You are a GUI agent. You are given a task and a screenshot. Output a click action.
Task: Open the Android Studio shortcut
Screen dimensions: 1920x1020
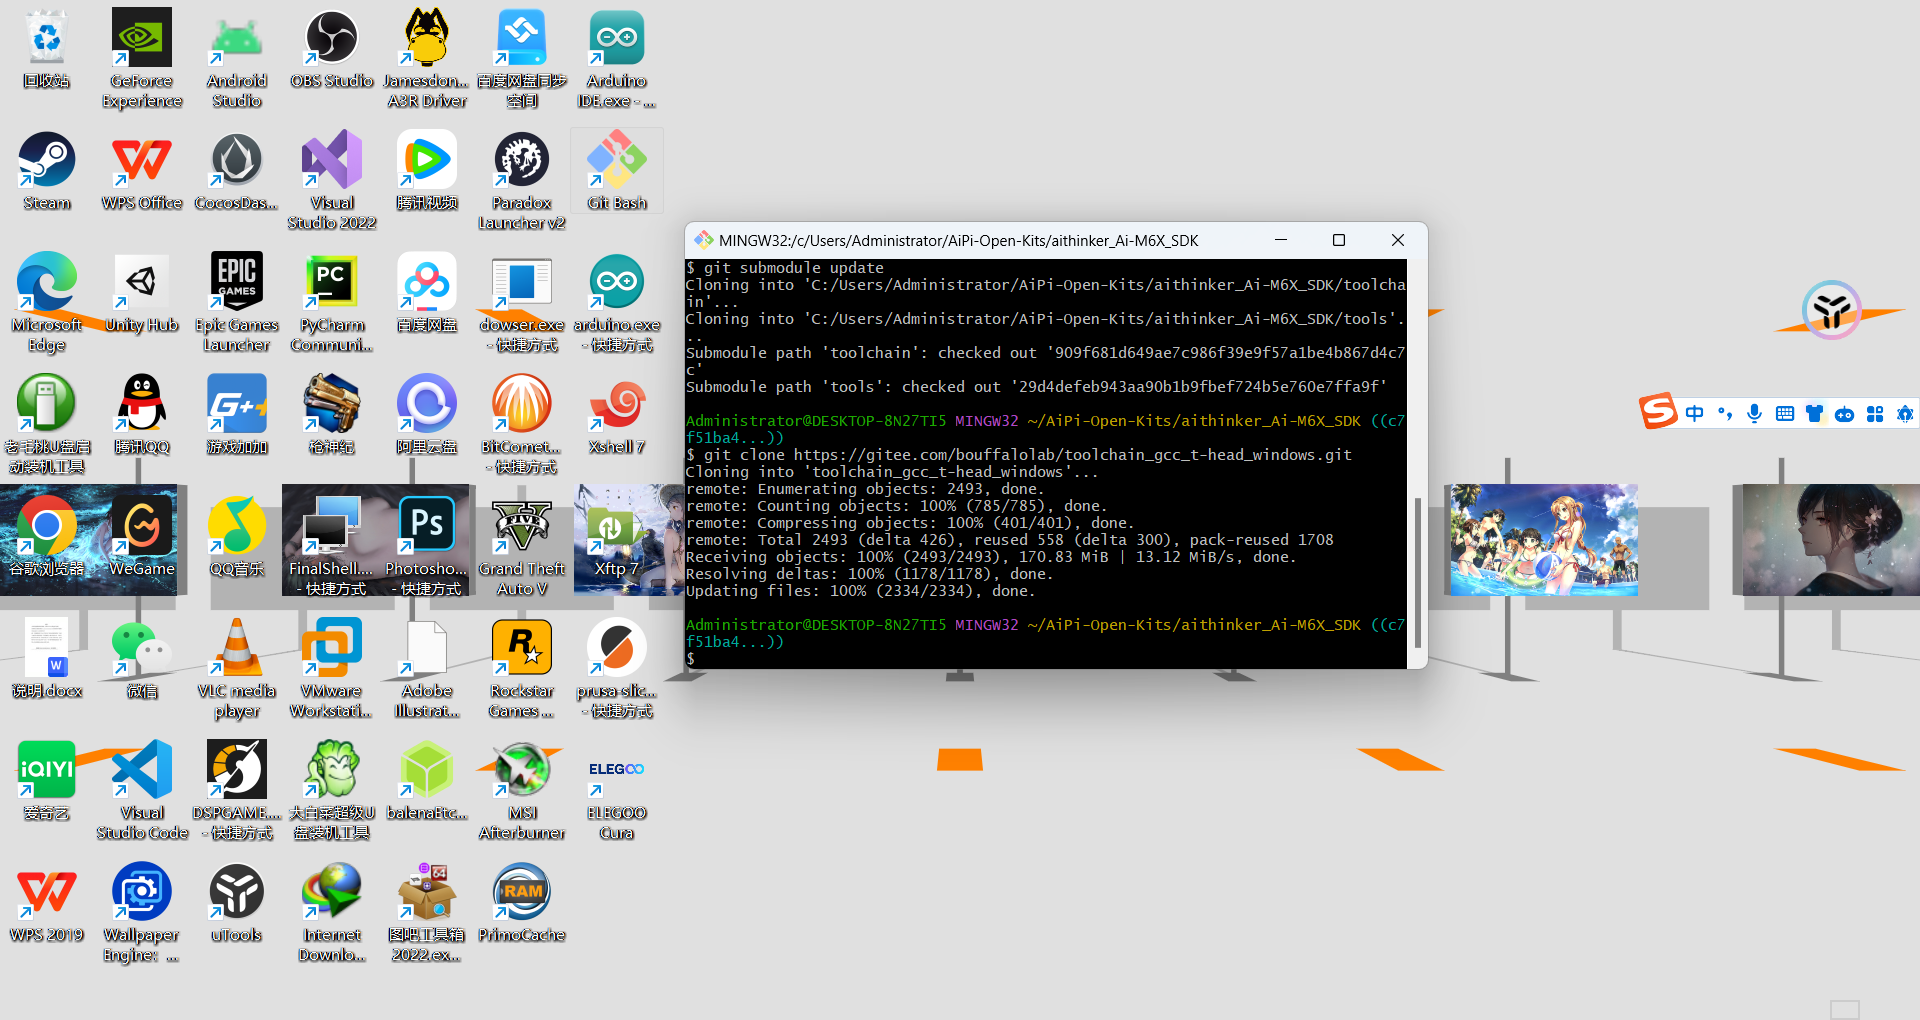coord(237,58)
